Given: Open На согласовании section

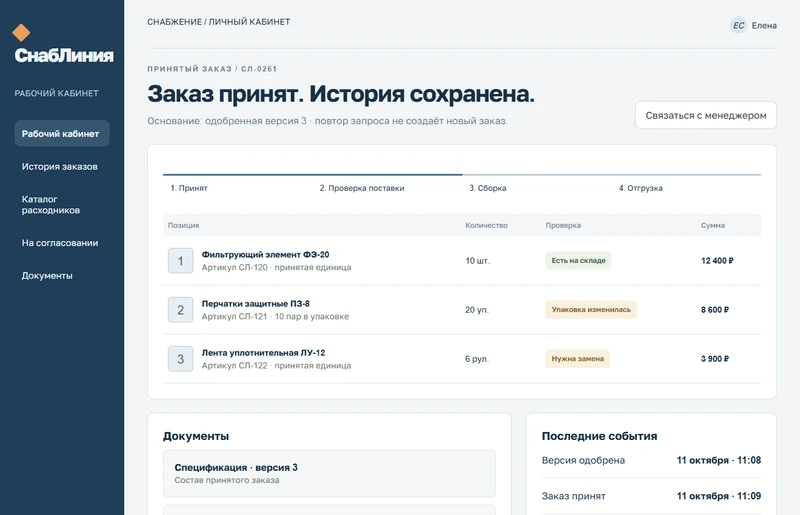Looking at the screenshot, I should pos(62,243).
